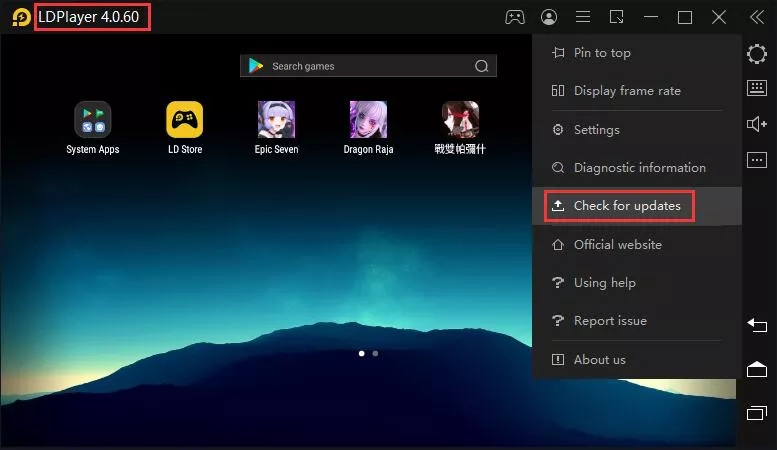Launch the Epic Seven game
The height and width of the screenshot is (450, 777).
tap(277, 128)
